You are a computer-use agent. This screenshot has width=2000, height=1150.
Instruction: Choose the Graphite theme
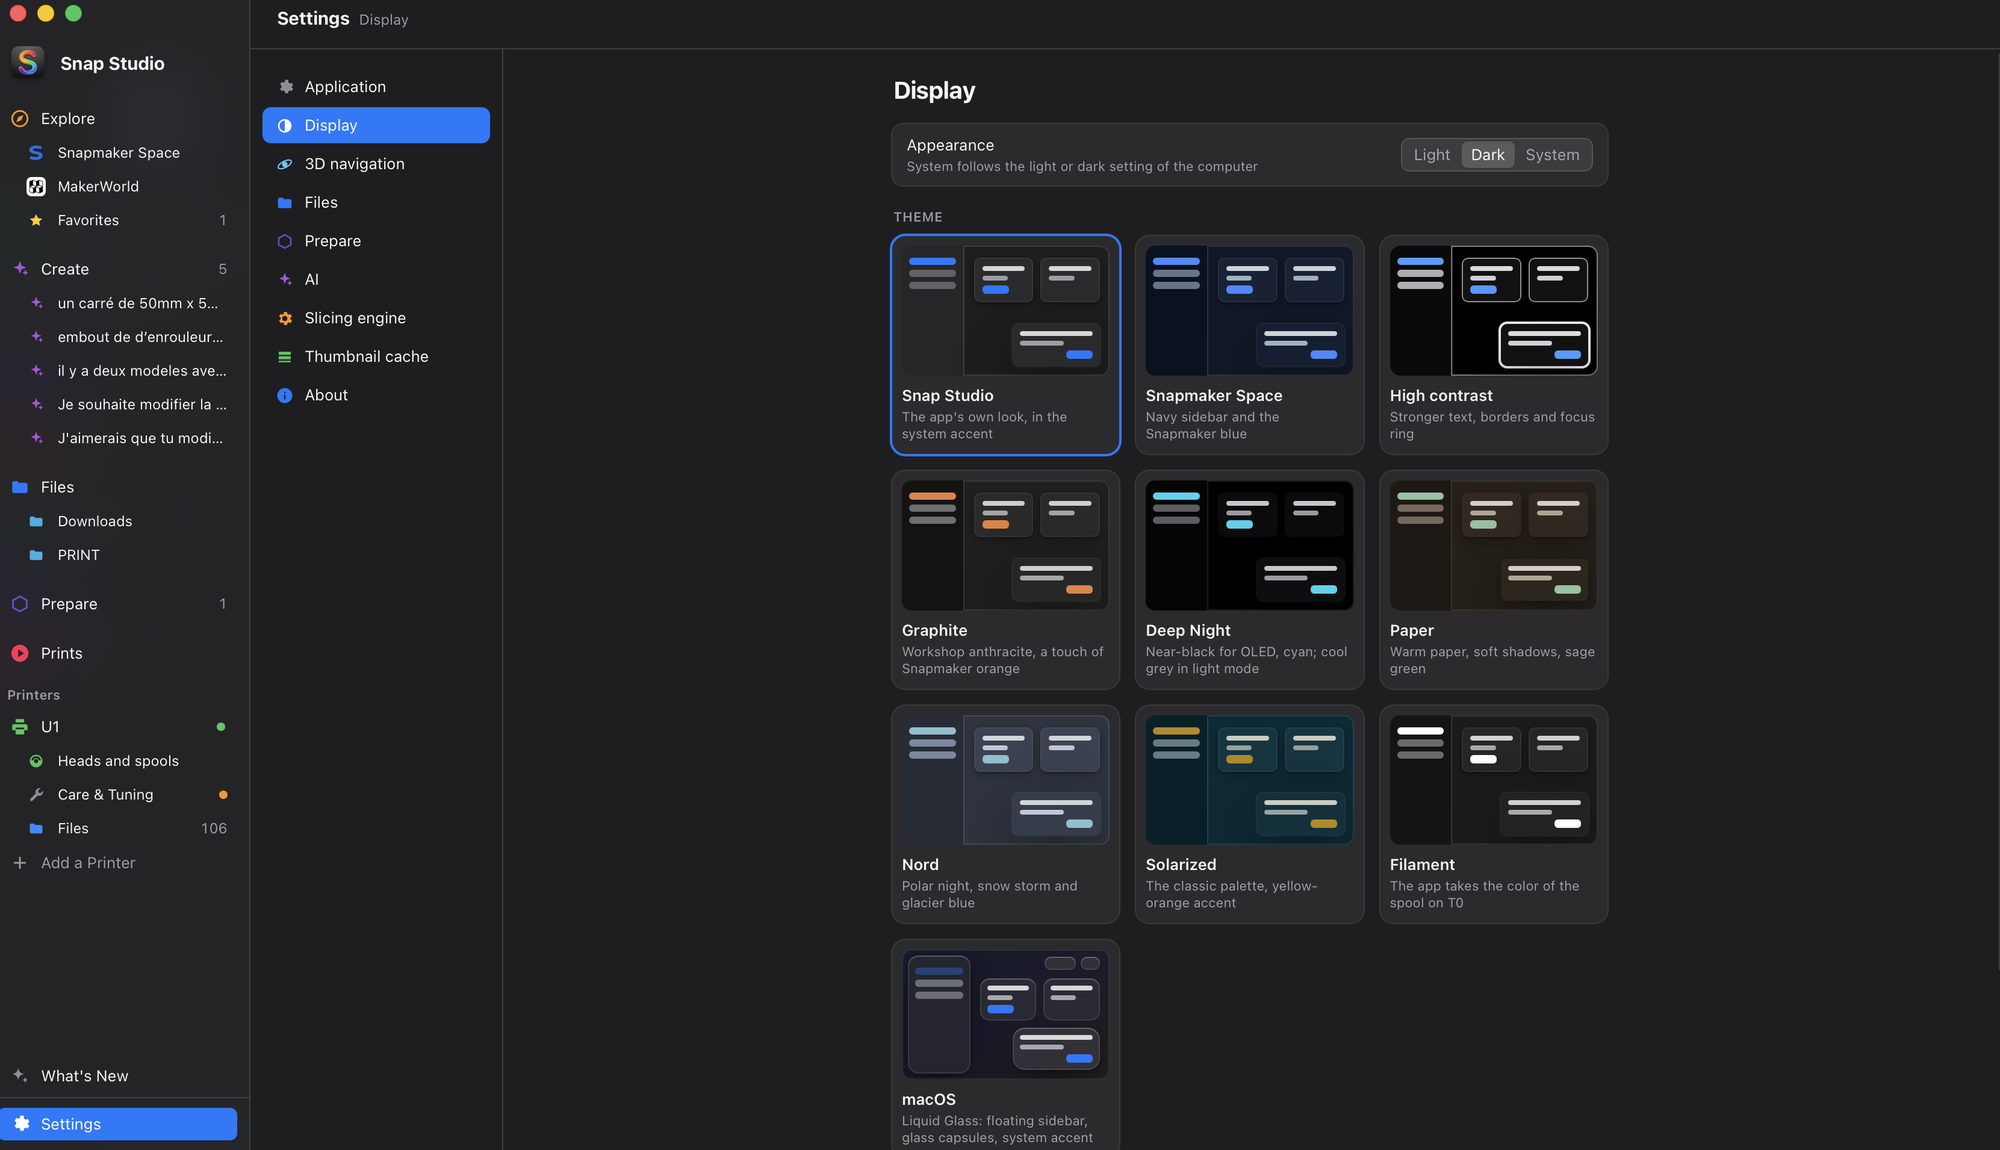tap(1005, 580)
